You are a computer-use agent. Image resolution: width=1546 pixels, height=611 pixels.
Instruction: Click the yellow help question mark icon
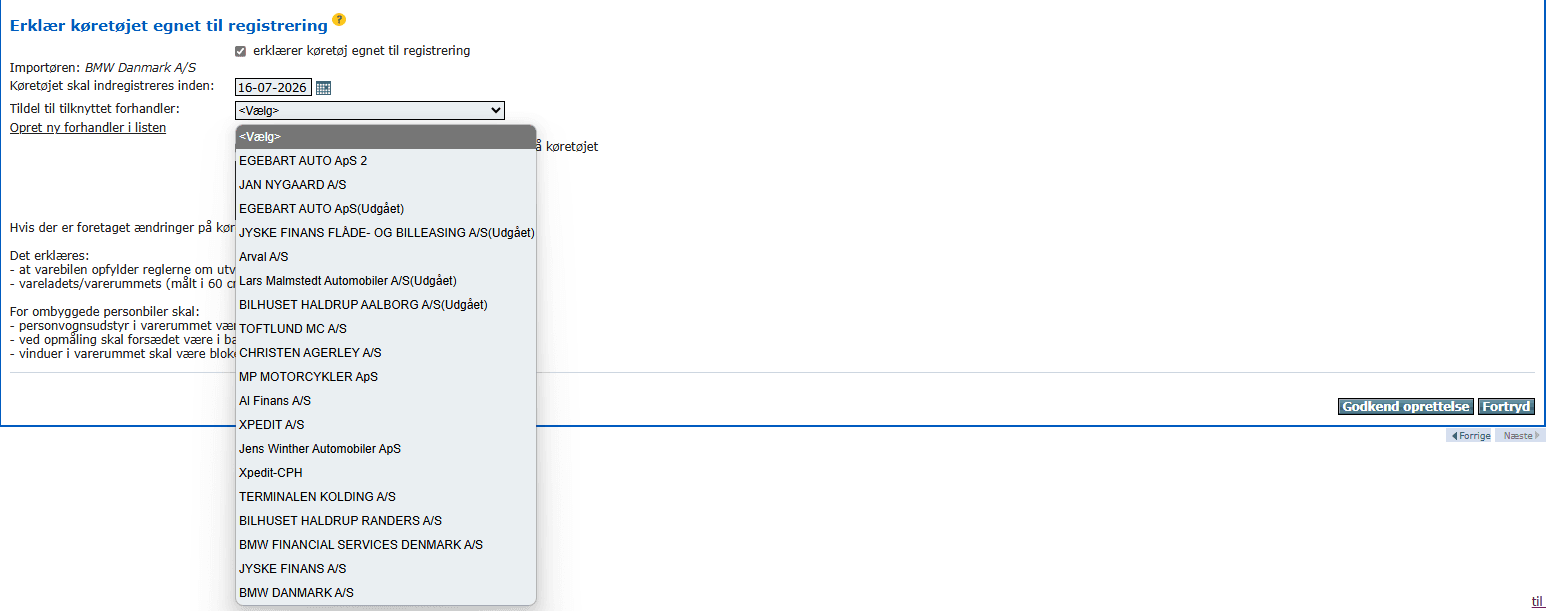coord(339,20)
